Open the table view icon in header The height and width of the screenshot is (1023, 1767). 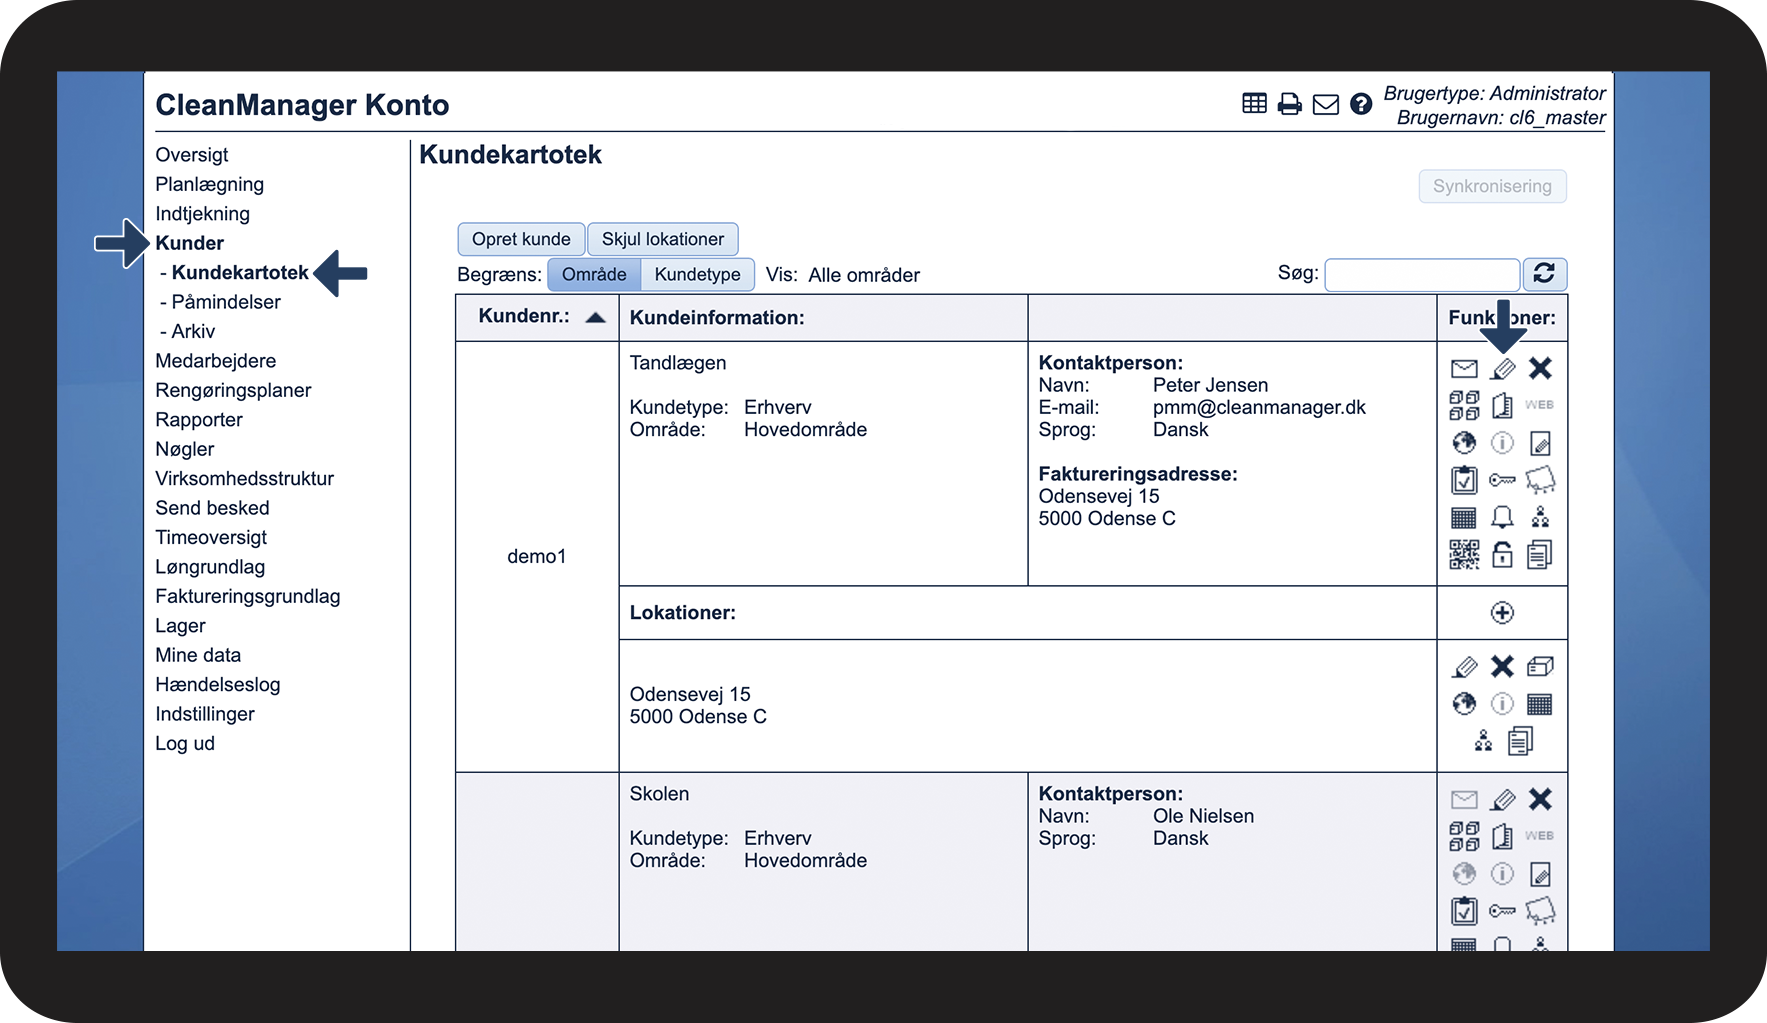1254,103
